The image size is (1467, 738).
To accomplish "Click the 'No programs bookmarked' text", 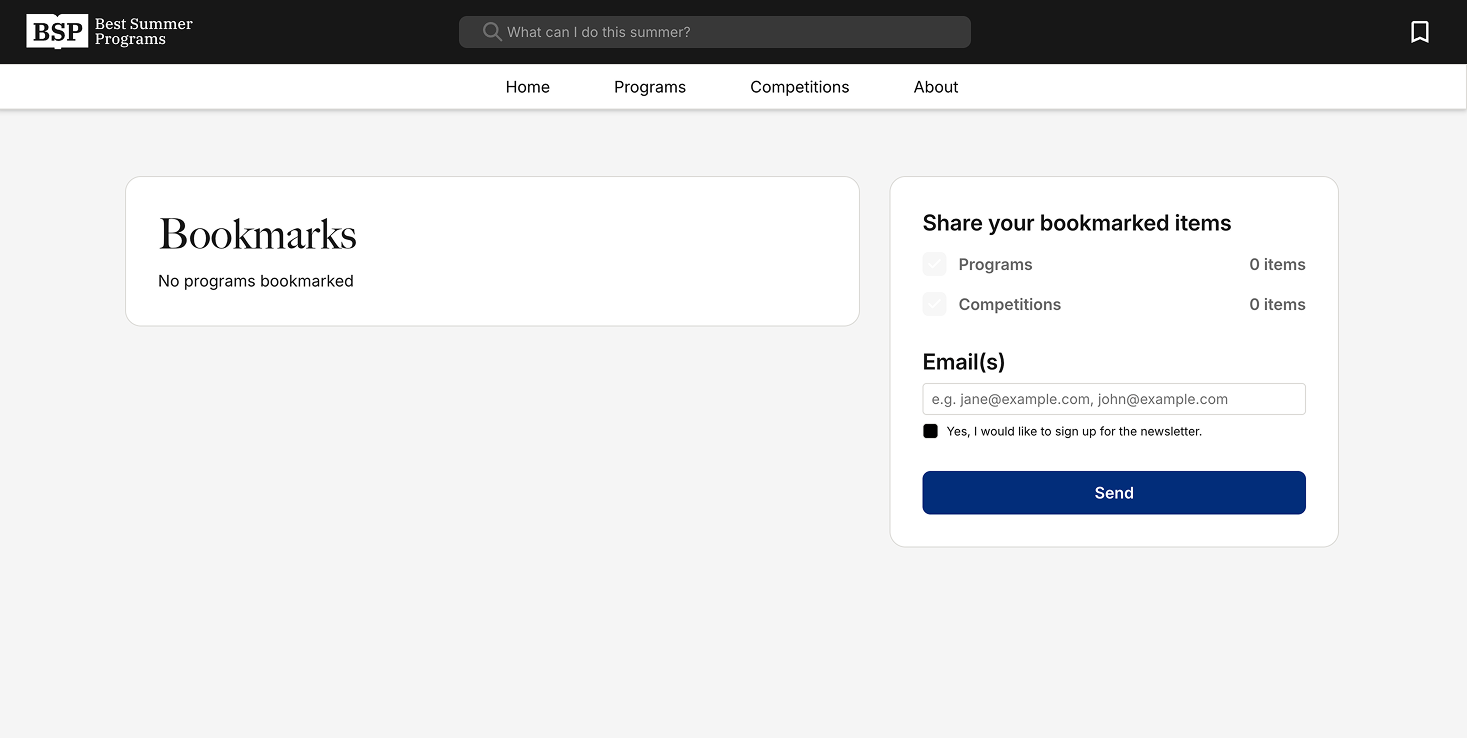I will pos(256,281).
